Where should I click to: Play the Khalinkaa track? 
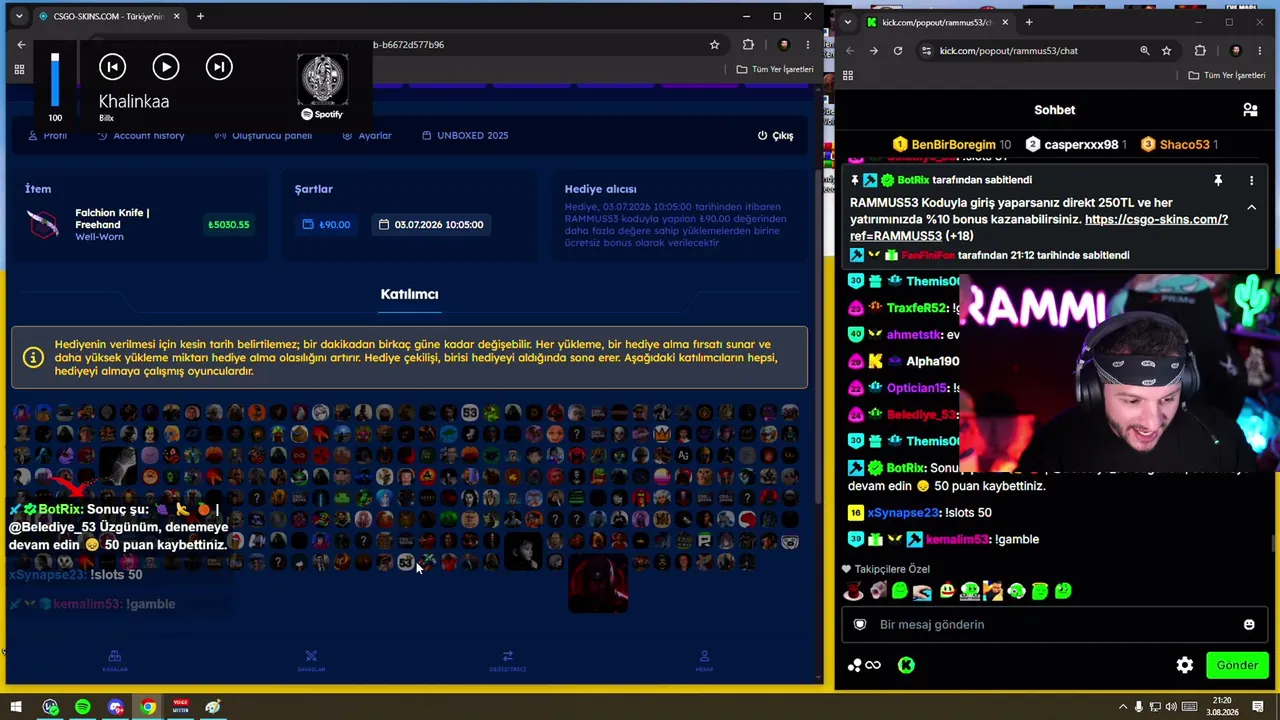(166, 67)
